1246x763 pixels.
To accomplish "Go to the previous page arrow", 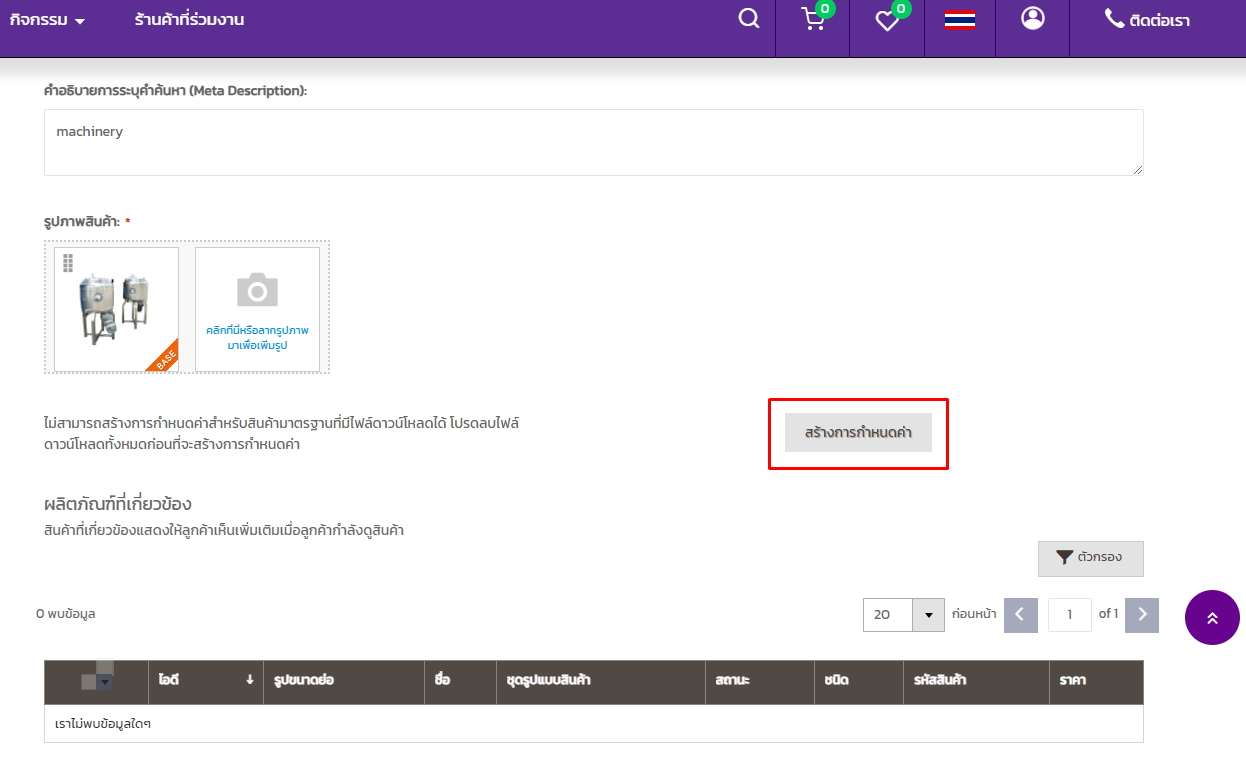I will [x=1020, y=615].
